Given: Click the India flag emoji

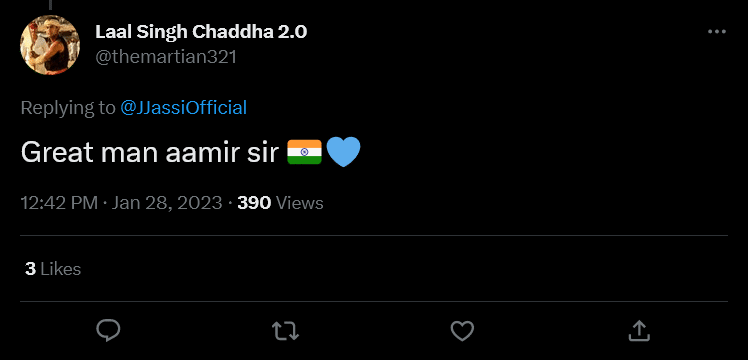Looking at the screenshot, I should tap(305, 152).
